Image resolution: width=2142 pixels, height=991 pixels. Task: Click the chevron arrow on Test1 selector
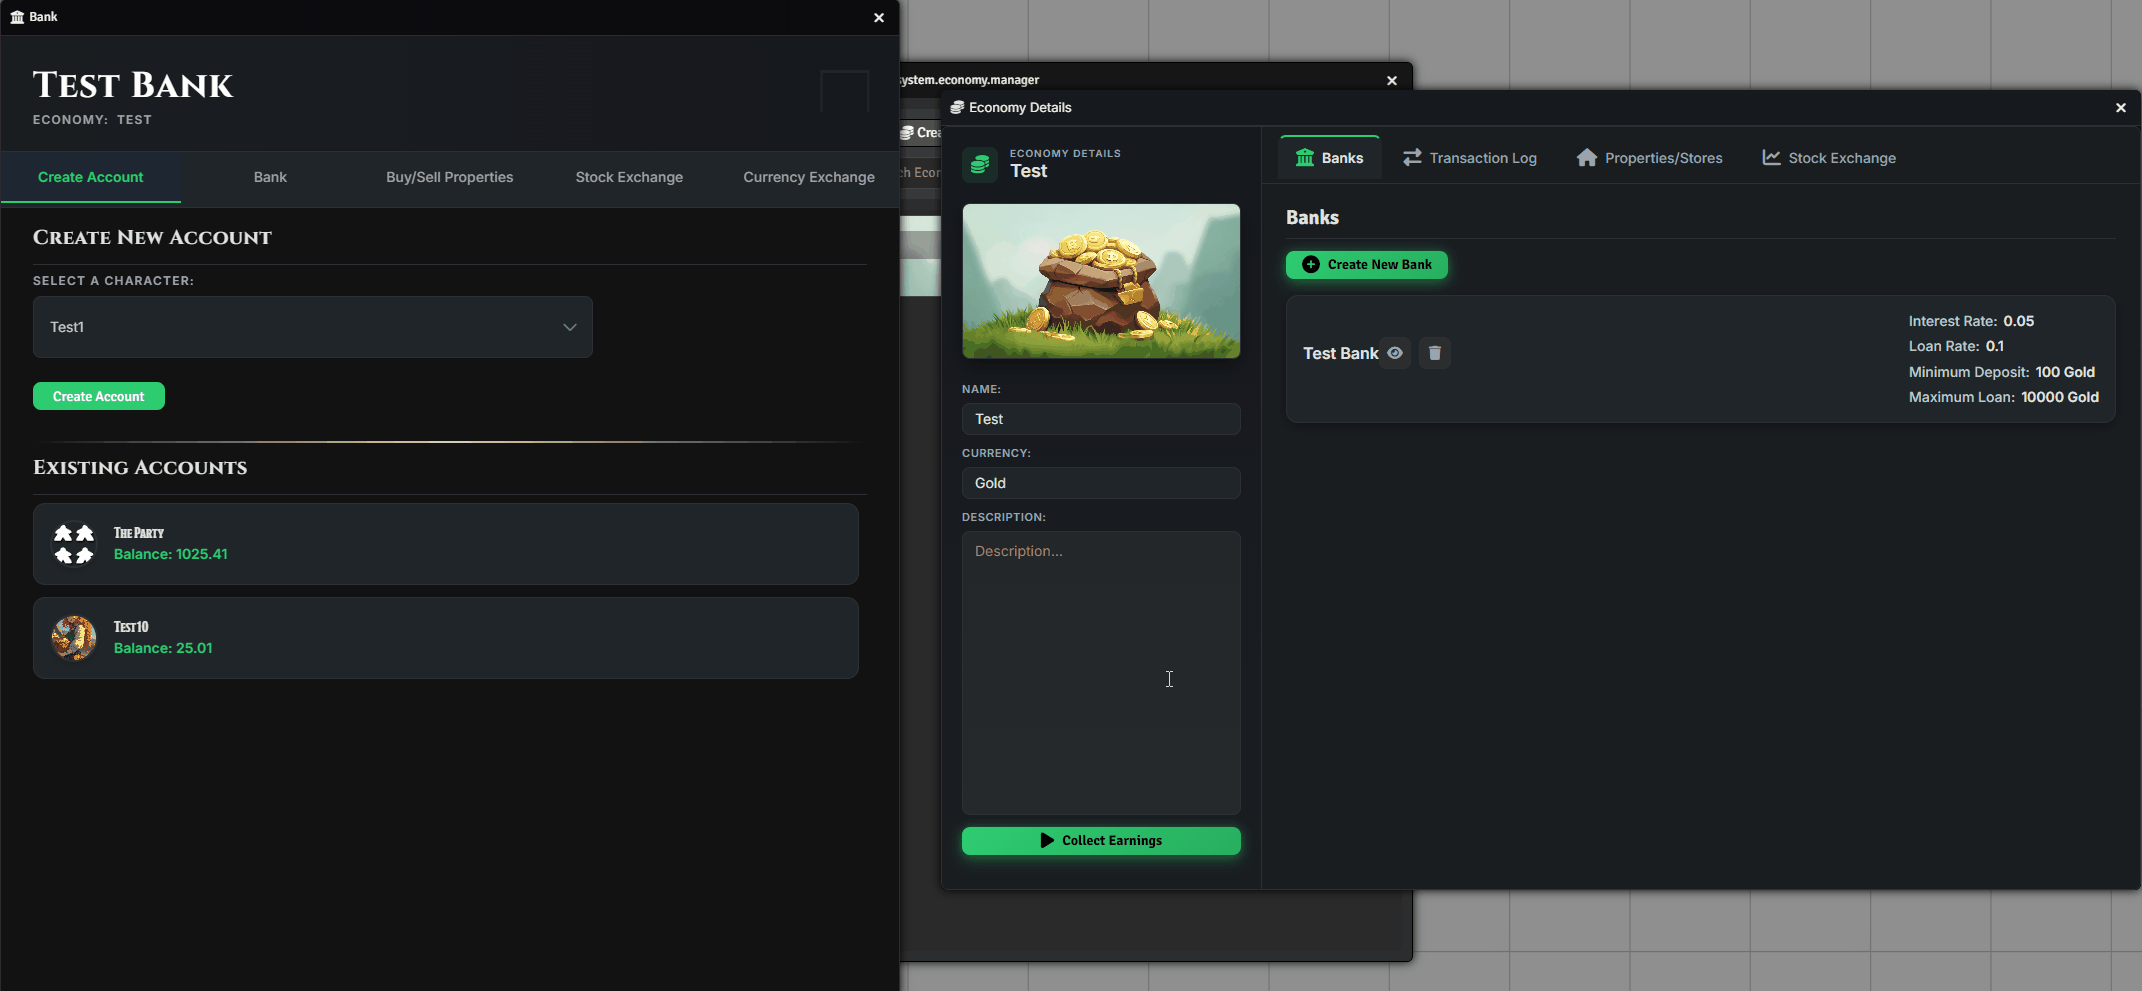(x=570, y=327)
